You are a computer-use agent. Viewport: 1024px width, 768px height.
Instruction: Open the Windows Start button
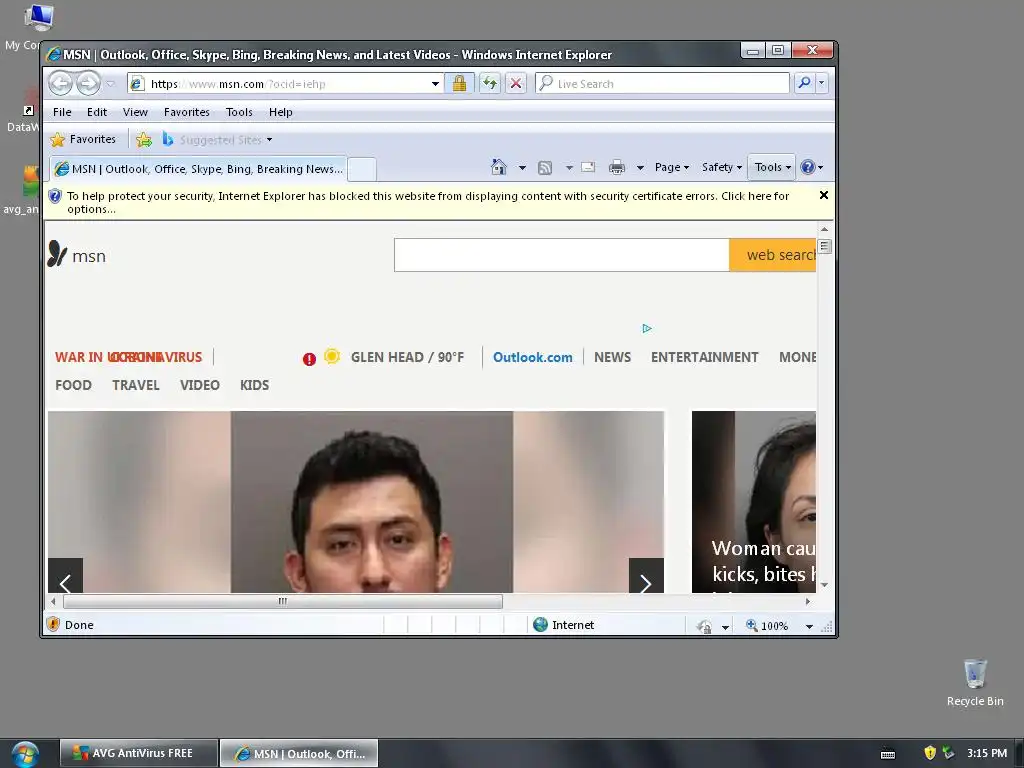[x=25, y=754]
